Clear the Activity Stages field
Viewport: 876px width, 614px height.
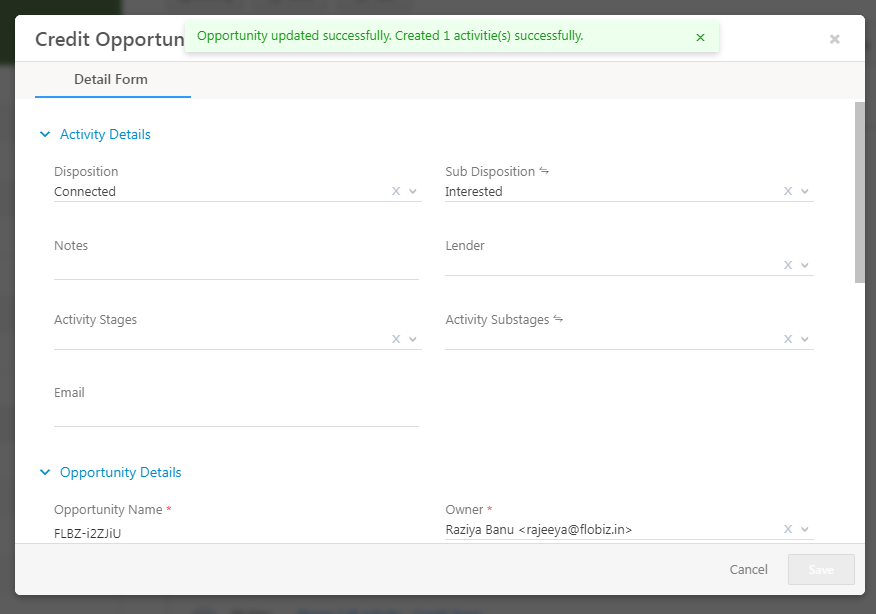[x=396, y=339]
